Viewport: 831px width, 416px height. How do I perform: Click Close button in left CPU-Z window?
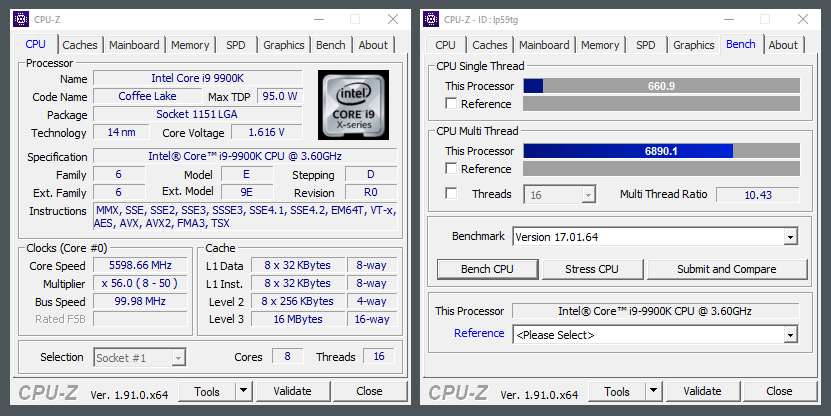(369, 391)
